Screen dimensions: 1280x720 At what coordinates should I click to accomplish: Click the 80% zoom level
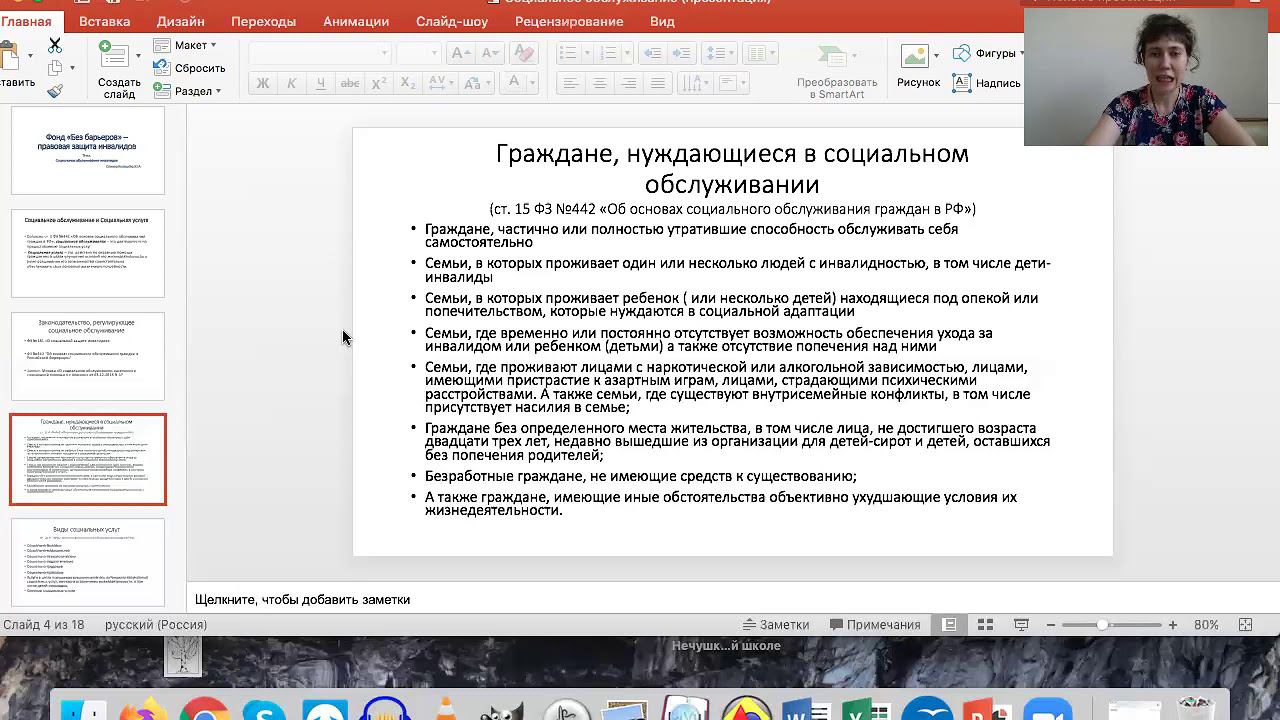click(x=1206, y=625)
